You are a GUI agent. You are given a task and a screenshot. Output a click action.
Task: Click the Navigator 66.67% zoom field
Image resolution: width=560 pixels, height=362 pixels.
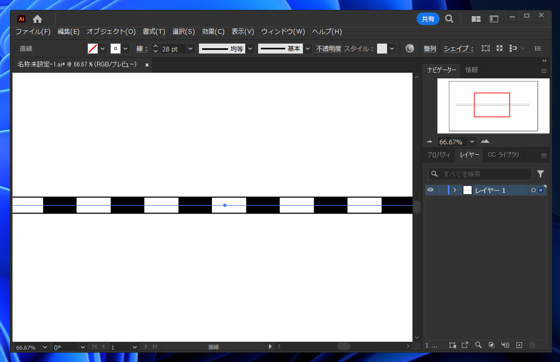coord(452,142)
